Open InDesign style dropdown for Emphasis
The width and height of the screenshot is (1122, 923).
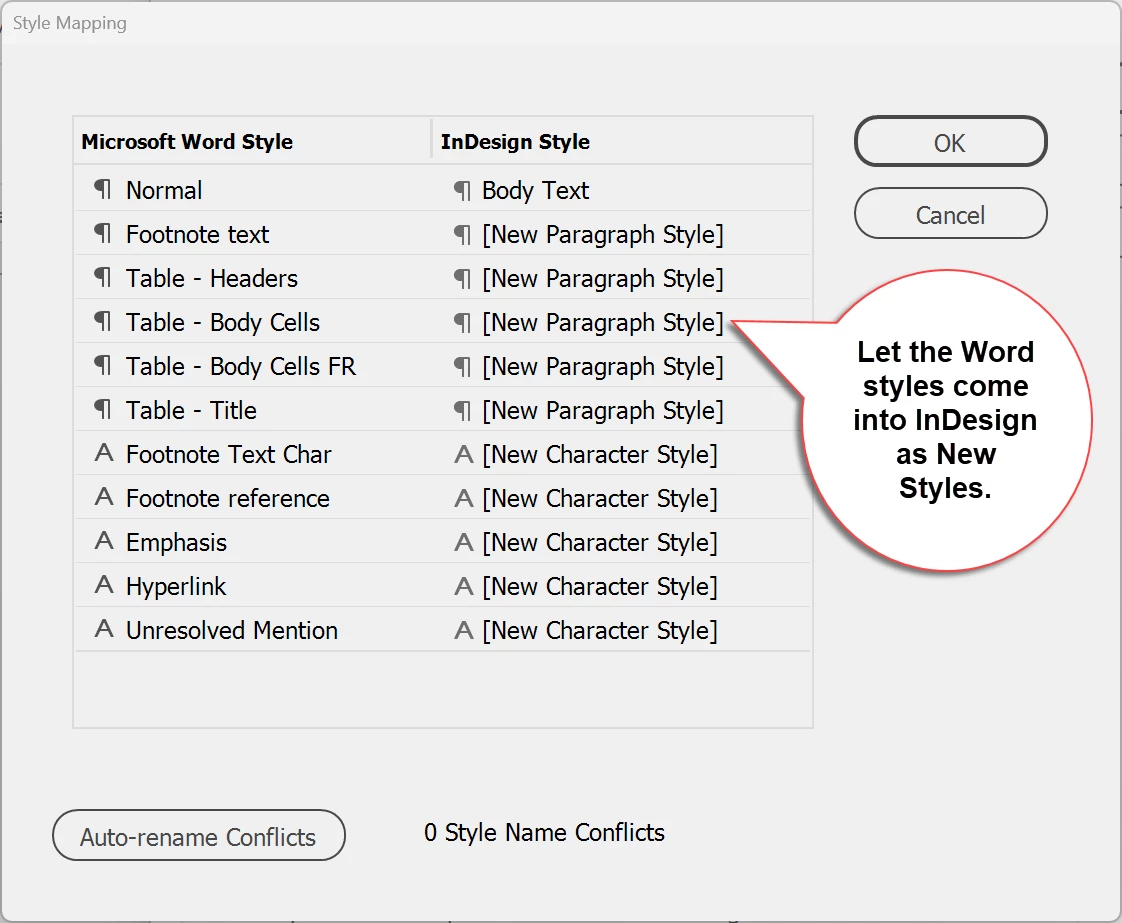tap(600, 542)
